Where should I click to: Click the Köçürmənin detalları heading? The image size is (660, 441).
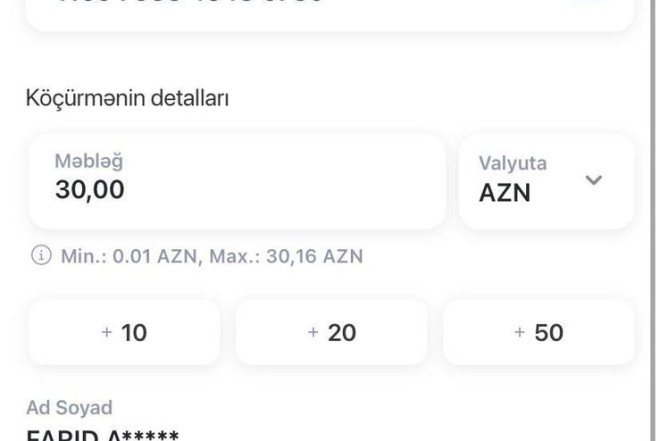click(127, 98)
